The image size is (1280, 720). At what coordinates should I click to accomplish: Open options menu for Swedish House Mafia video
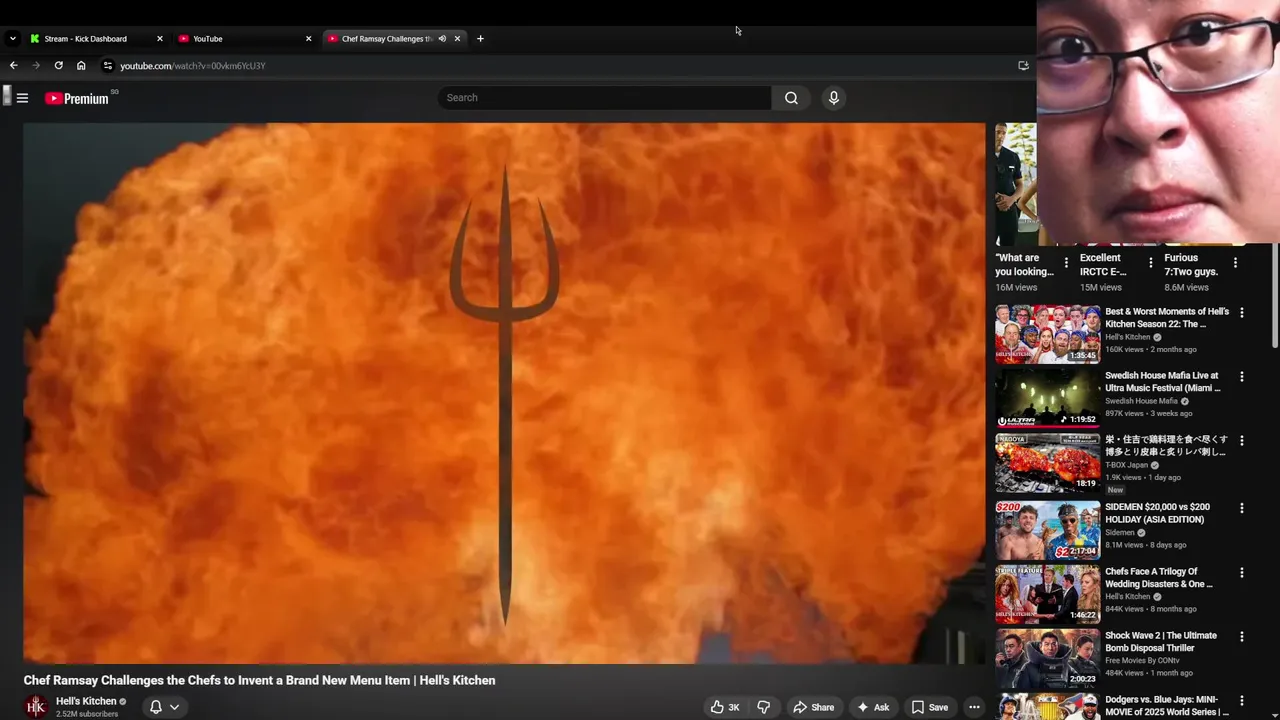tap(1242, 377)
